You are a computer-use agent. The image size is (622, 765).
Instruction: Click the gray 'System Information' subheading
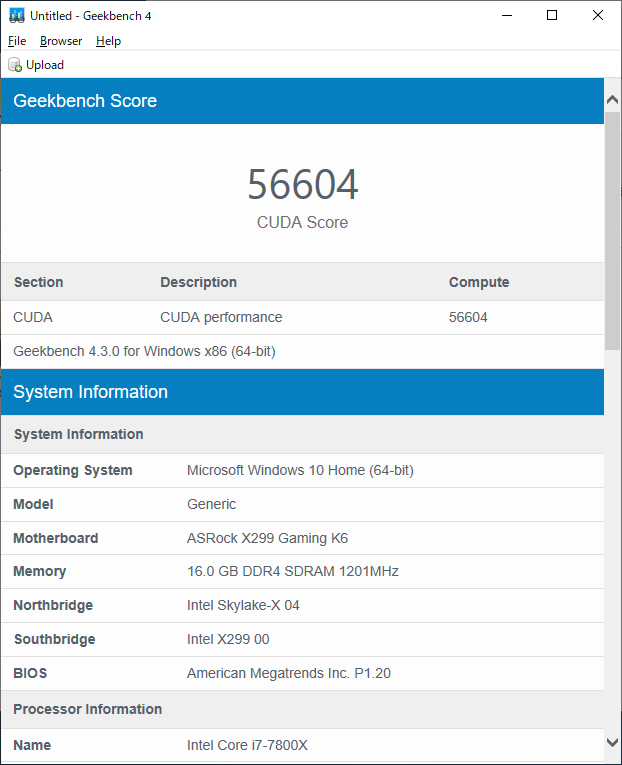(79, 434)
